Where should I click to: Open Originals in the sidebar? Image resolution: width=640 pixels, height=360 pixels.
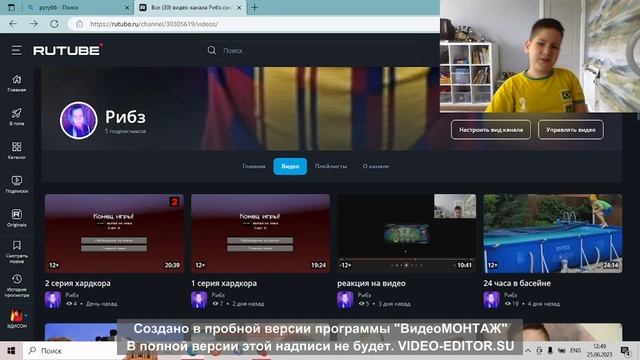[17, 218]
